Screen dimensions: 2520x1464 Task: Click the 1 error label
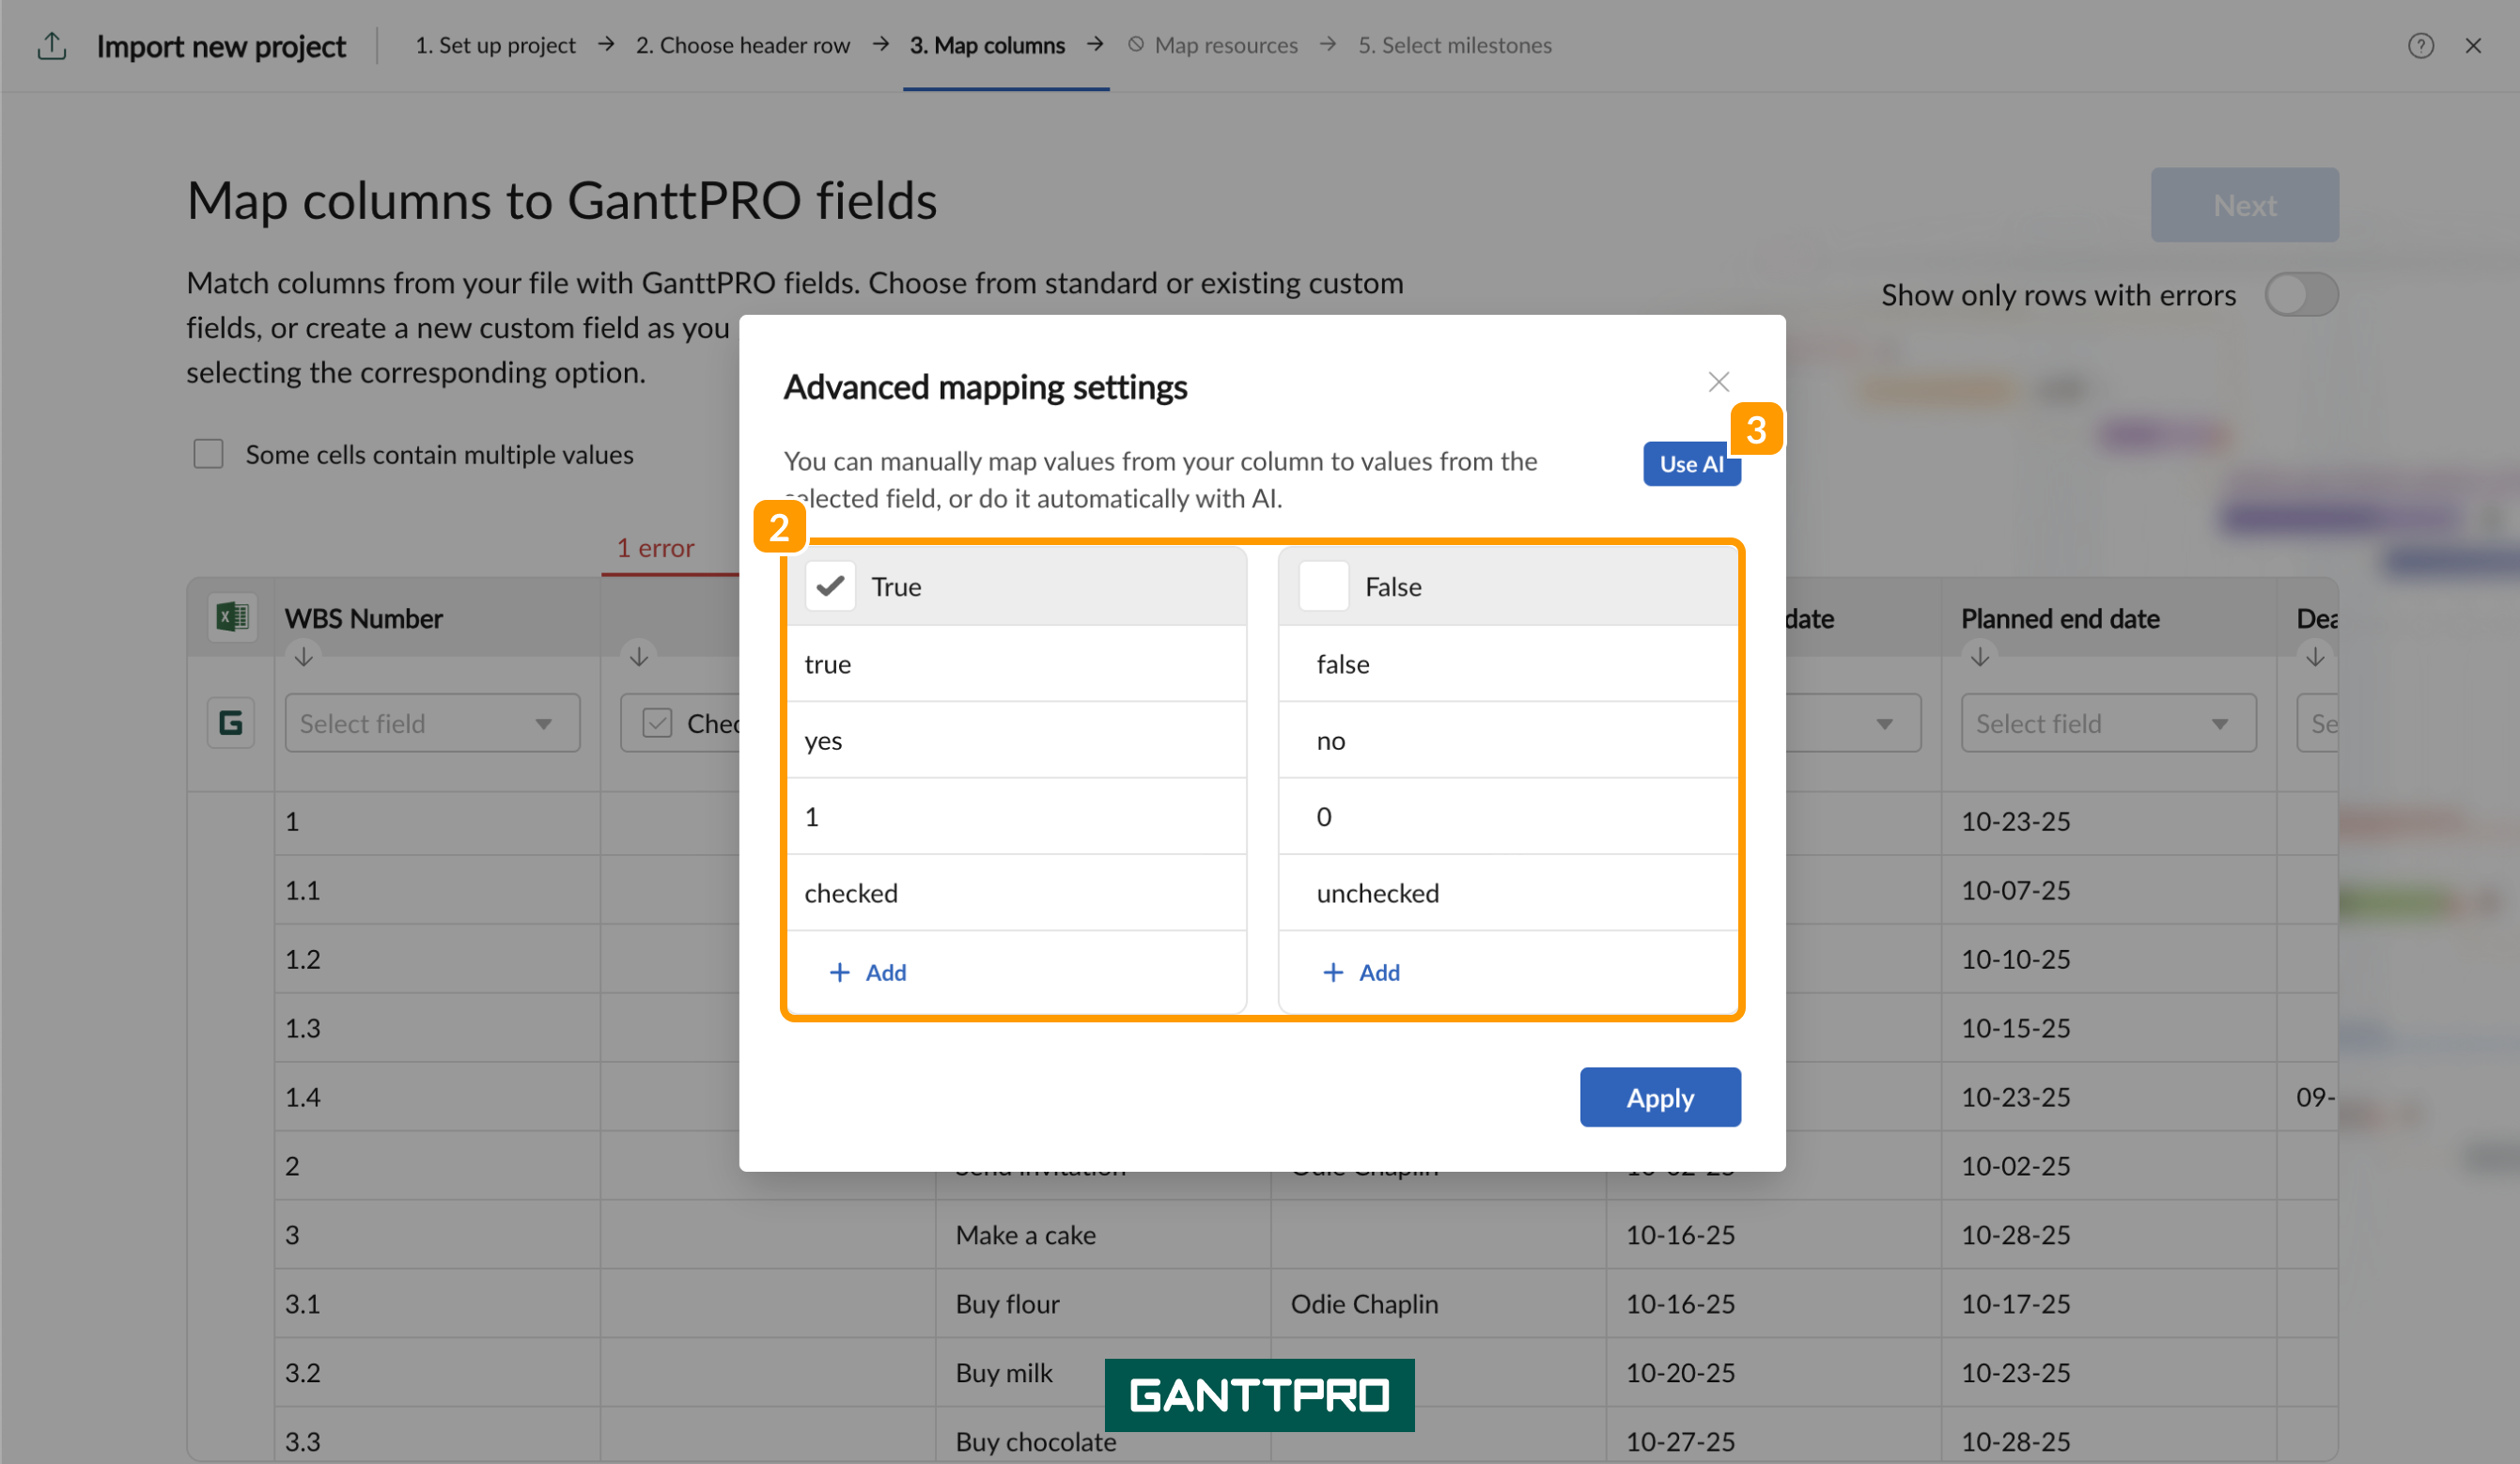click(655, 547)
